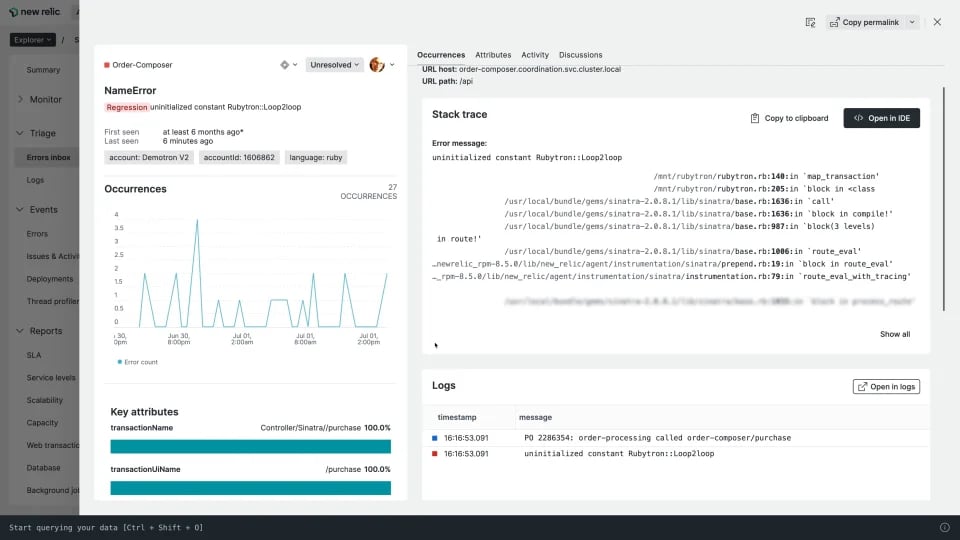The image size is (960, 540).
Task: Open SLA report in sidebar
Action: [34, 355]
